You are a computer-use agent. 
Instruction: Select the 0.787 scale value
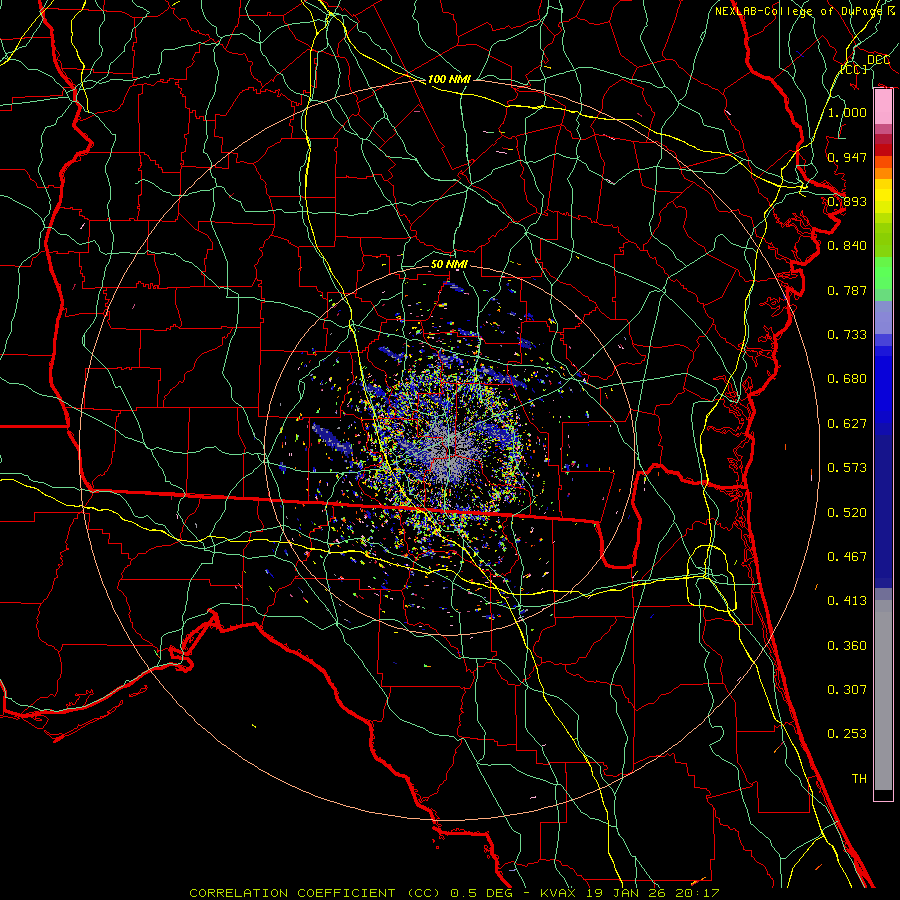point(847,290)
